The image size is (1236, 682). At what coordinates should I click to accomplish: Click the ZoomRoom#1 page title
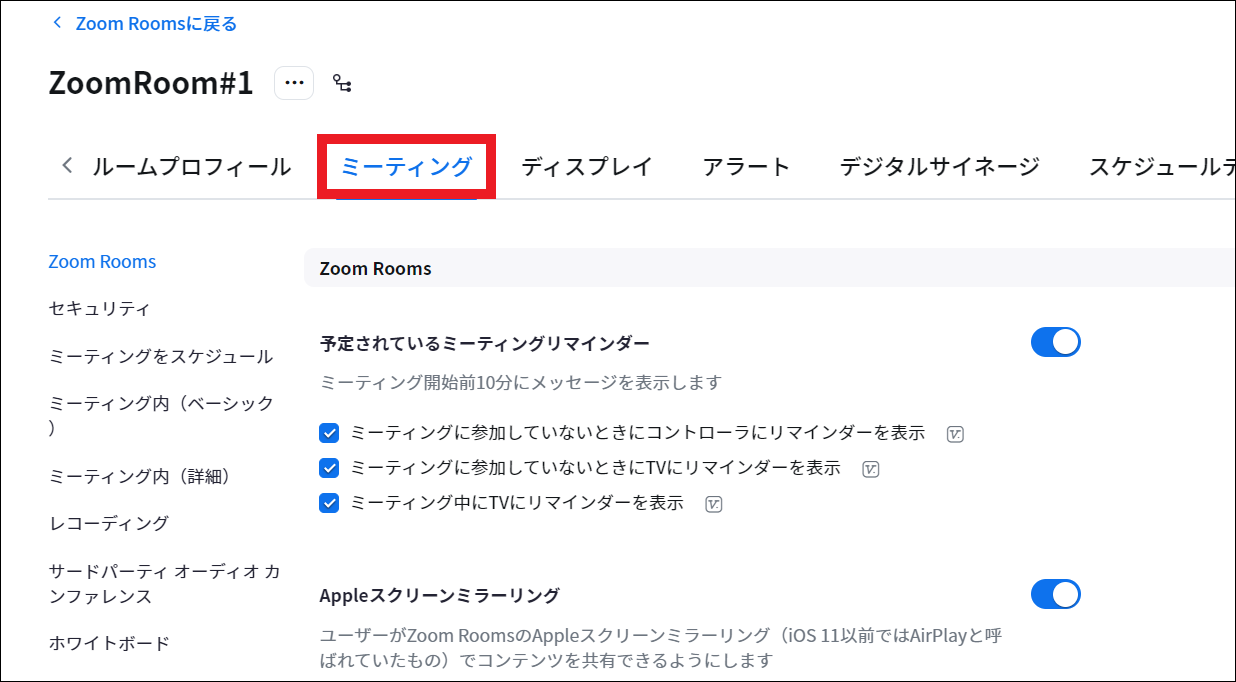[151, 83]
